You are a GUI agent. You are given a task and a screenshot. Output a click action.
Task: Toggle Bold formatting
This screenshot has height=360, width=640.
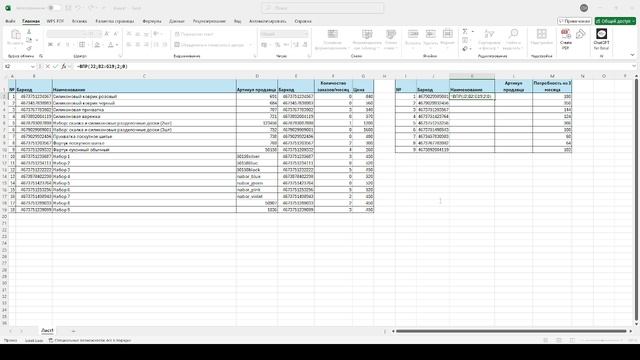point(50,44)
